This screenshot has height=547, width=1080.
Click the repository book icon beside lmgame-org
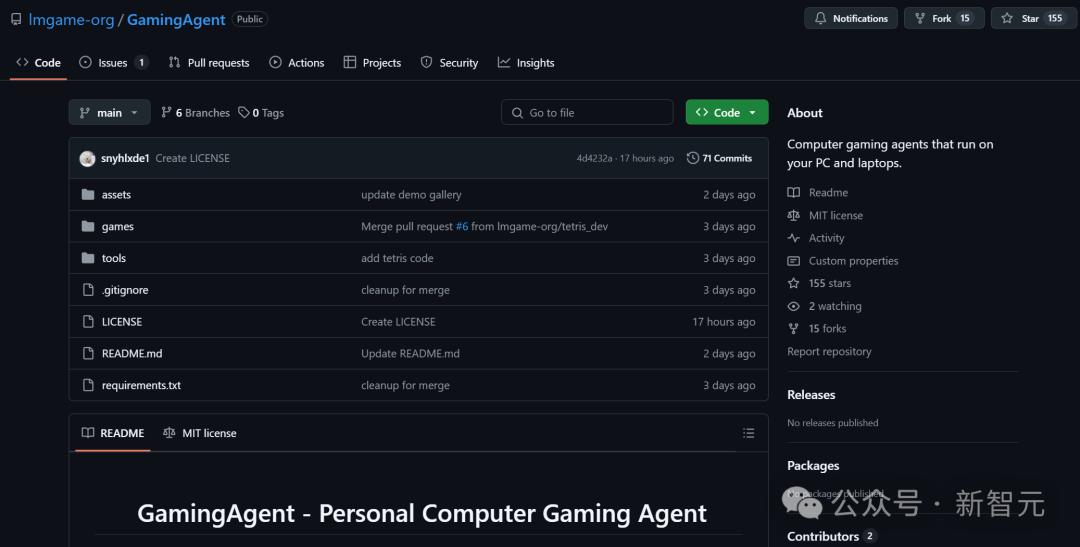[x=16, y=19]
